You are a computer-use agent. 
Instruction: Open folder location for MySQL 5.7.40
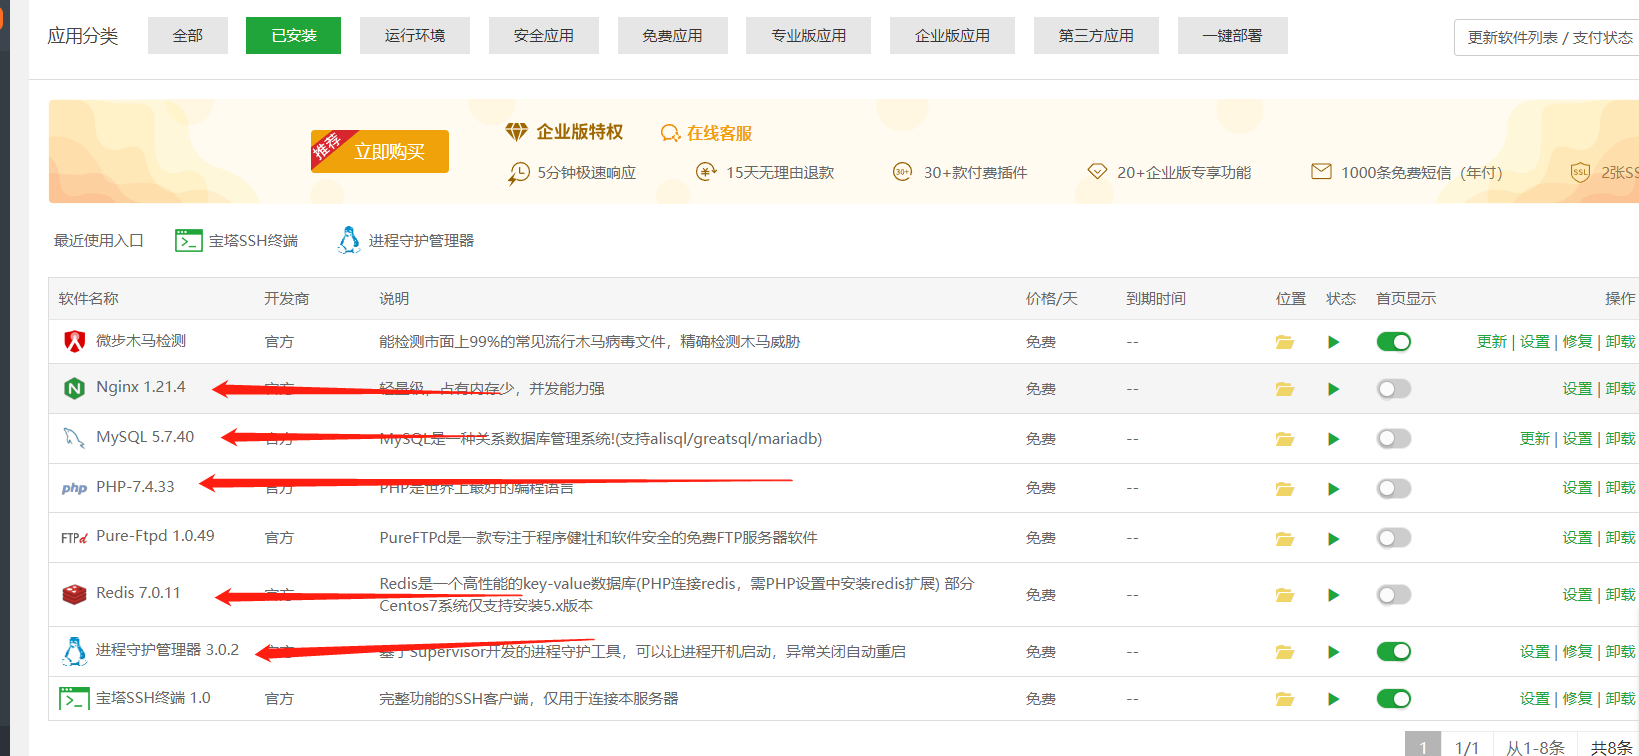(x=1285, y=439)
